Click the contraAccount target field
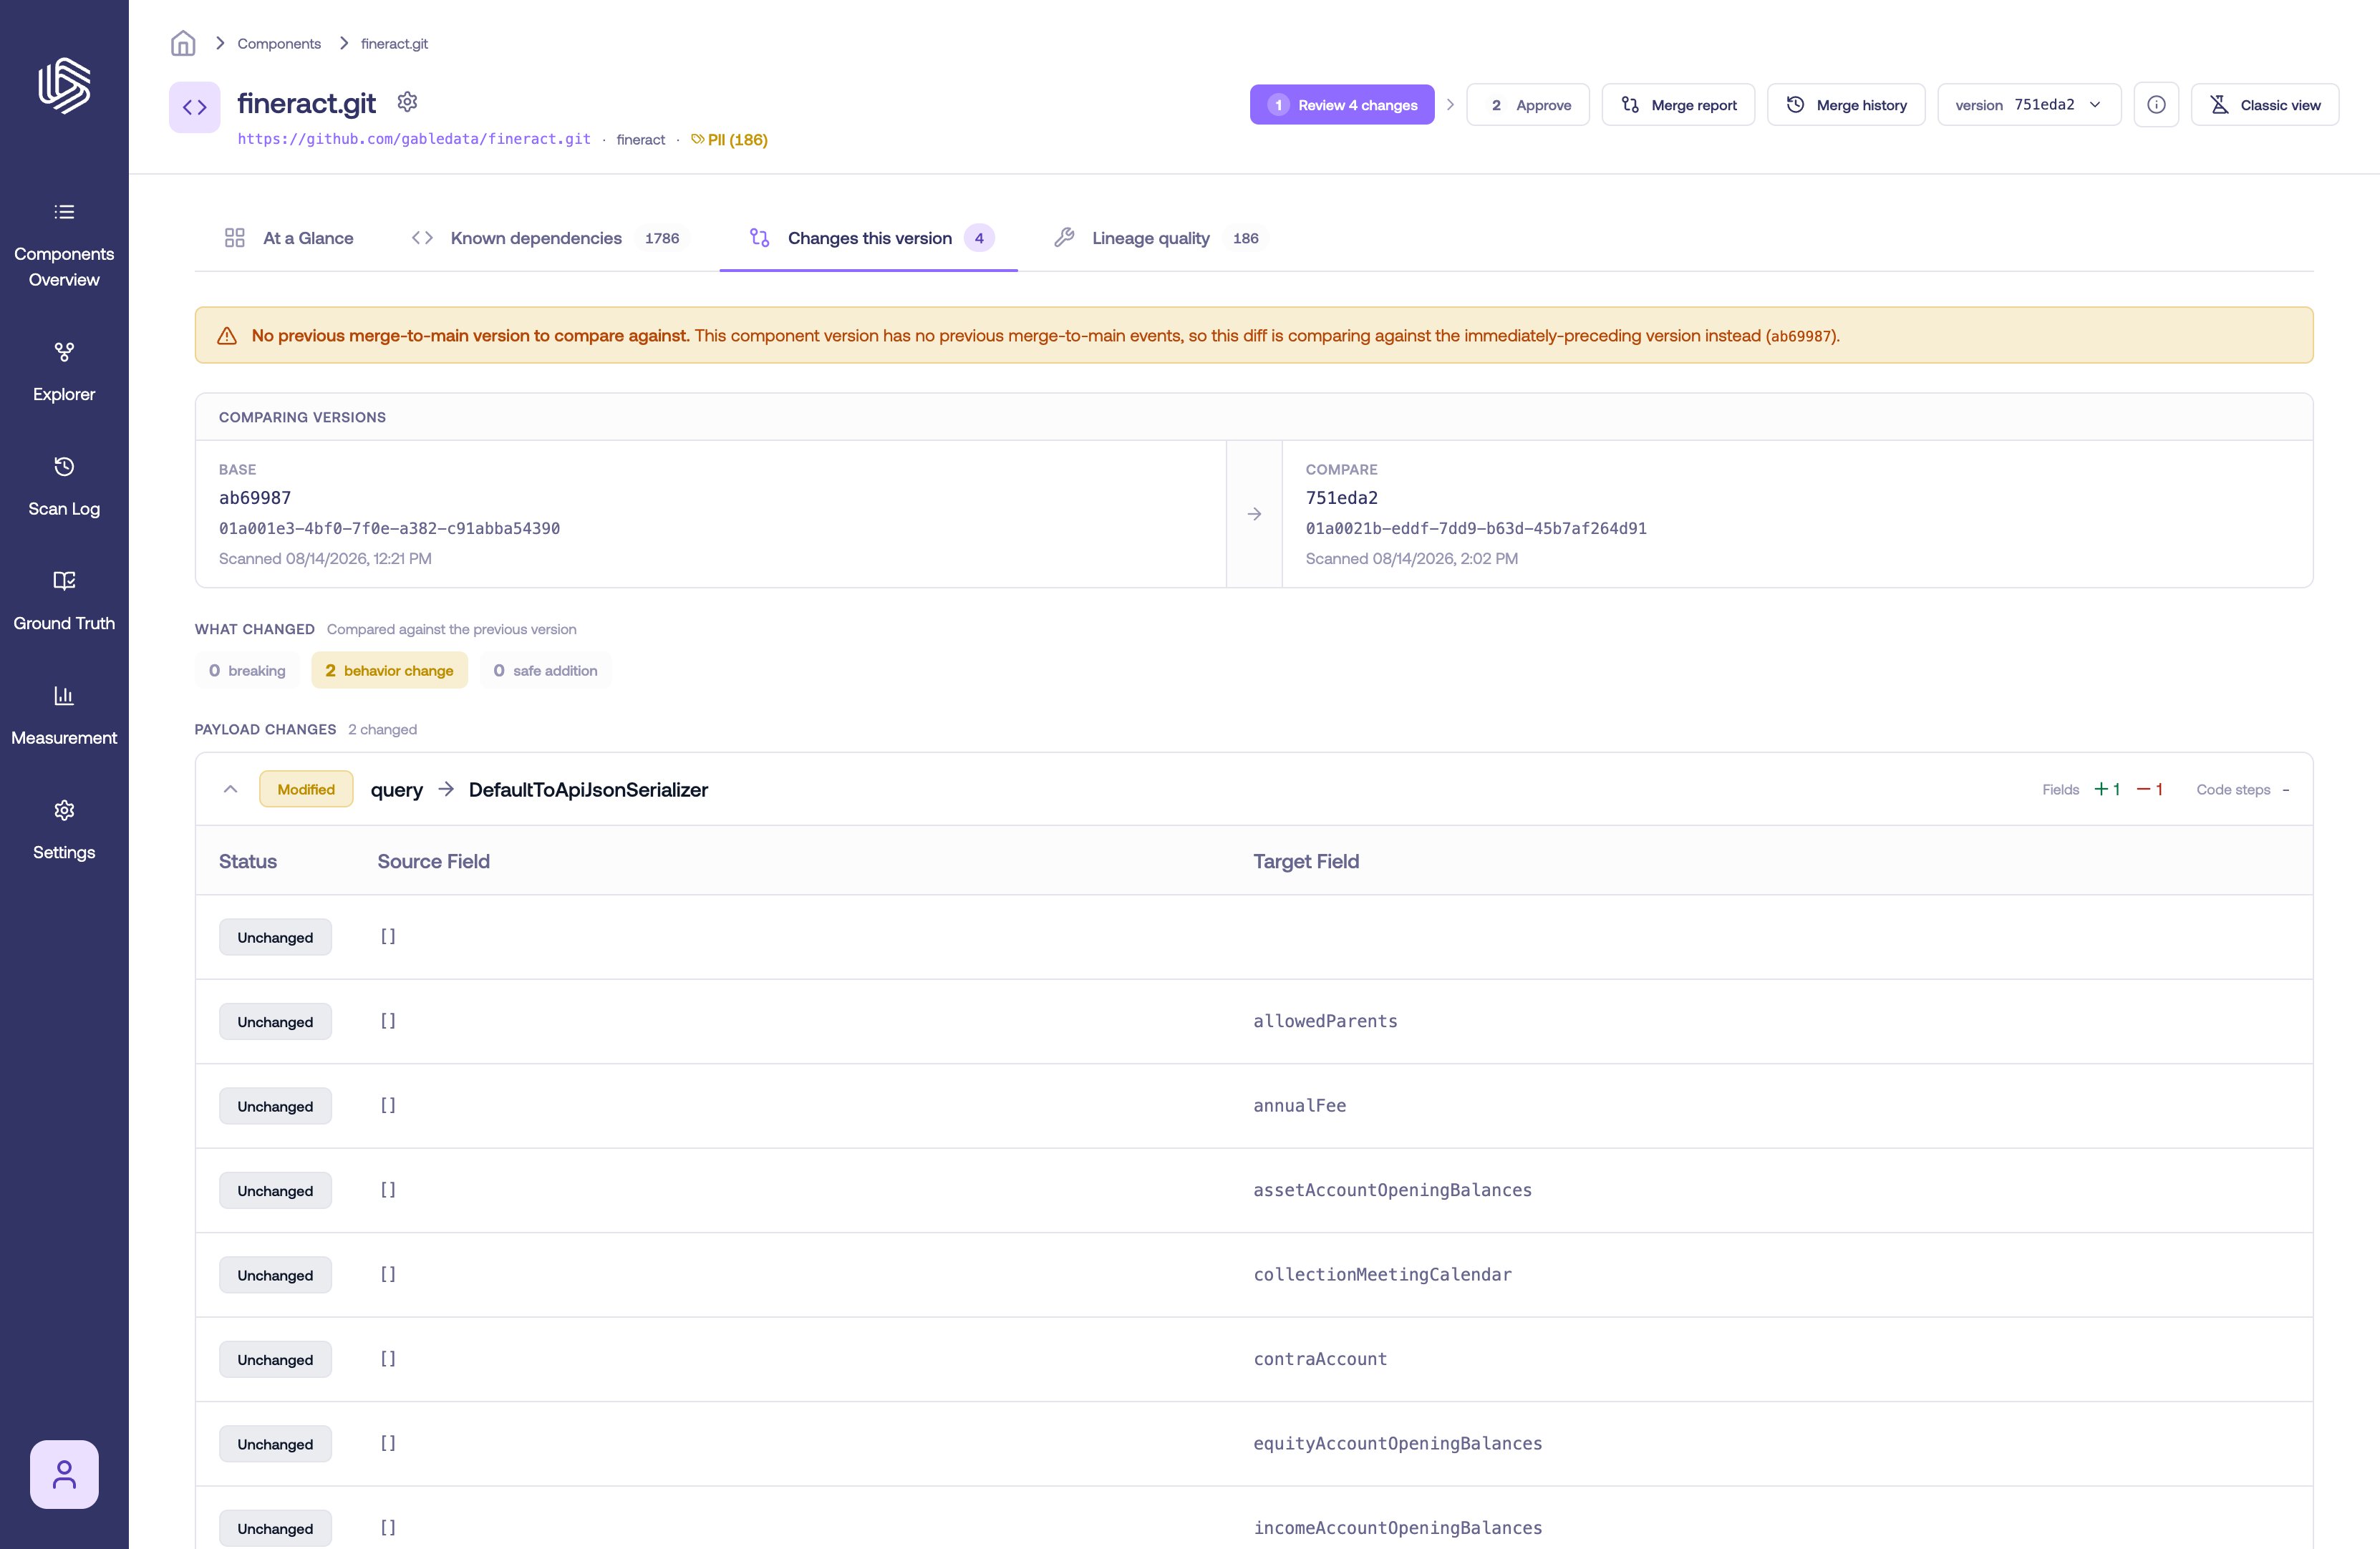This screenshot has width=2380, height=1549. pyautogui.click(x=1320, y=1359)
